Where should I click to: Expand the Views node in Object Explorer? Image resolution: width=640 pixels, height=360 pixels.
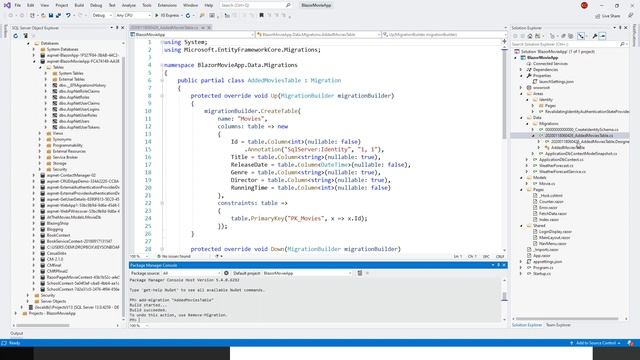pos(40,133)
